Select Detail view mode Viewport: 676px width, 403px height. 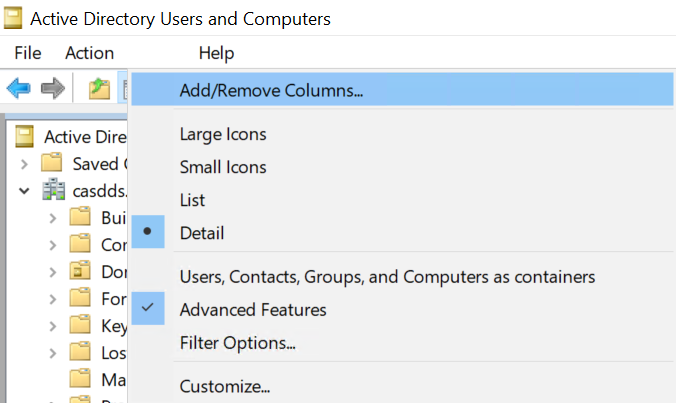point(402,233)
